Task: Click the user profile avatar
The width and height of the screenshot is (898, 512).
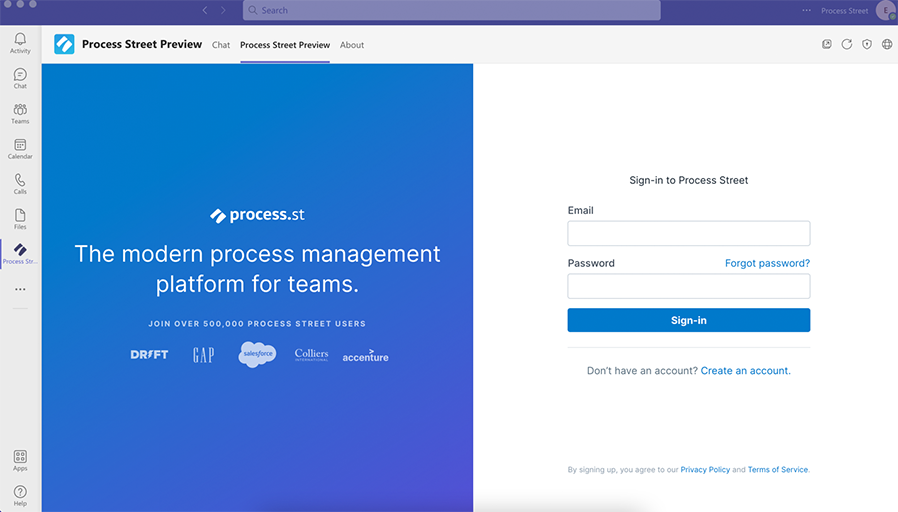Action: pos(887,10)
